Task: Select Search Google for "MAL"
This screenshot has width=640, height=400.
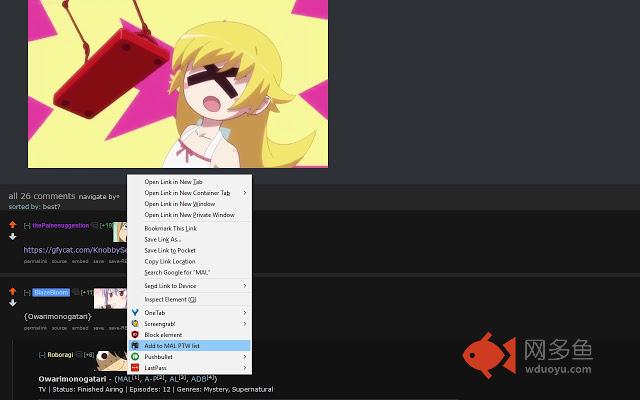Action: [x=190, y=272]
